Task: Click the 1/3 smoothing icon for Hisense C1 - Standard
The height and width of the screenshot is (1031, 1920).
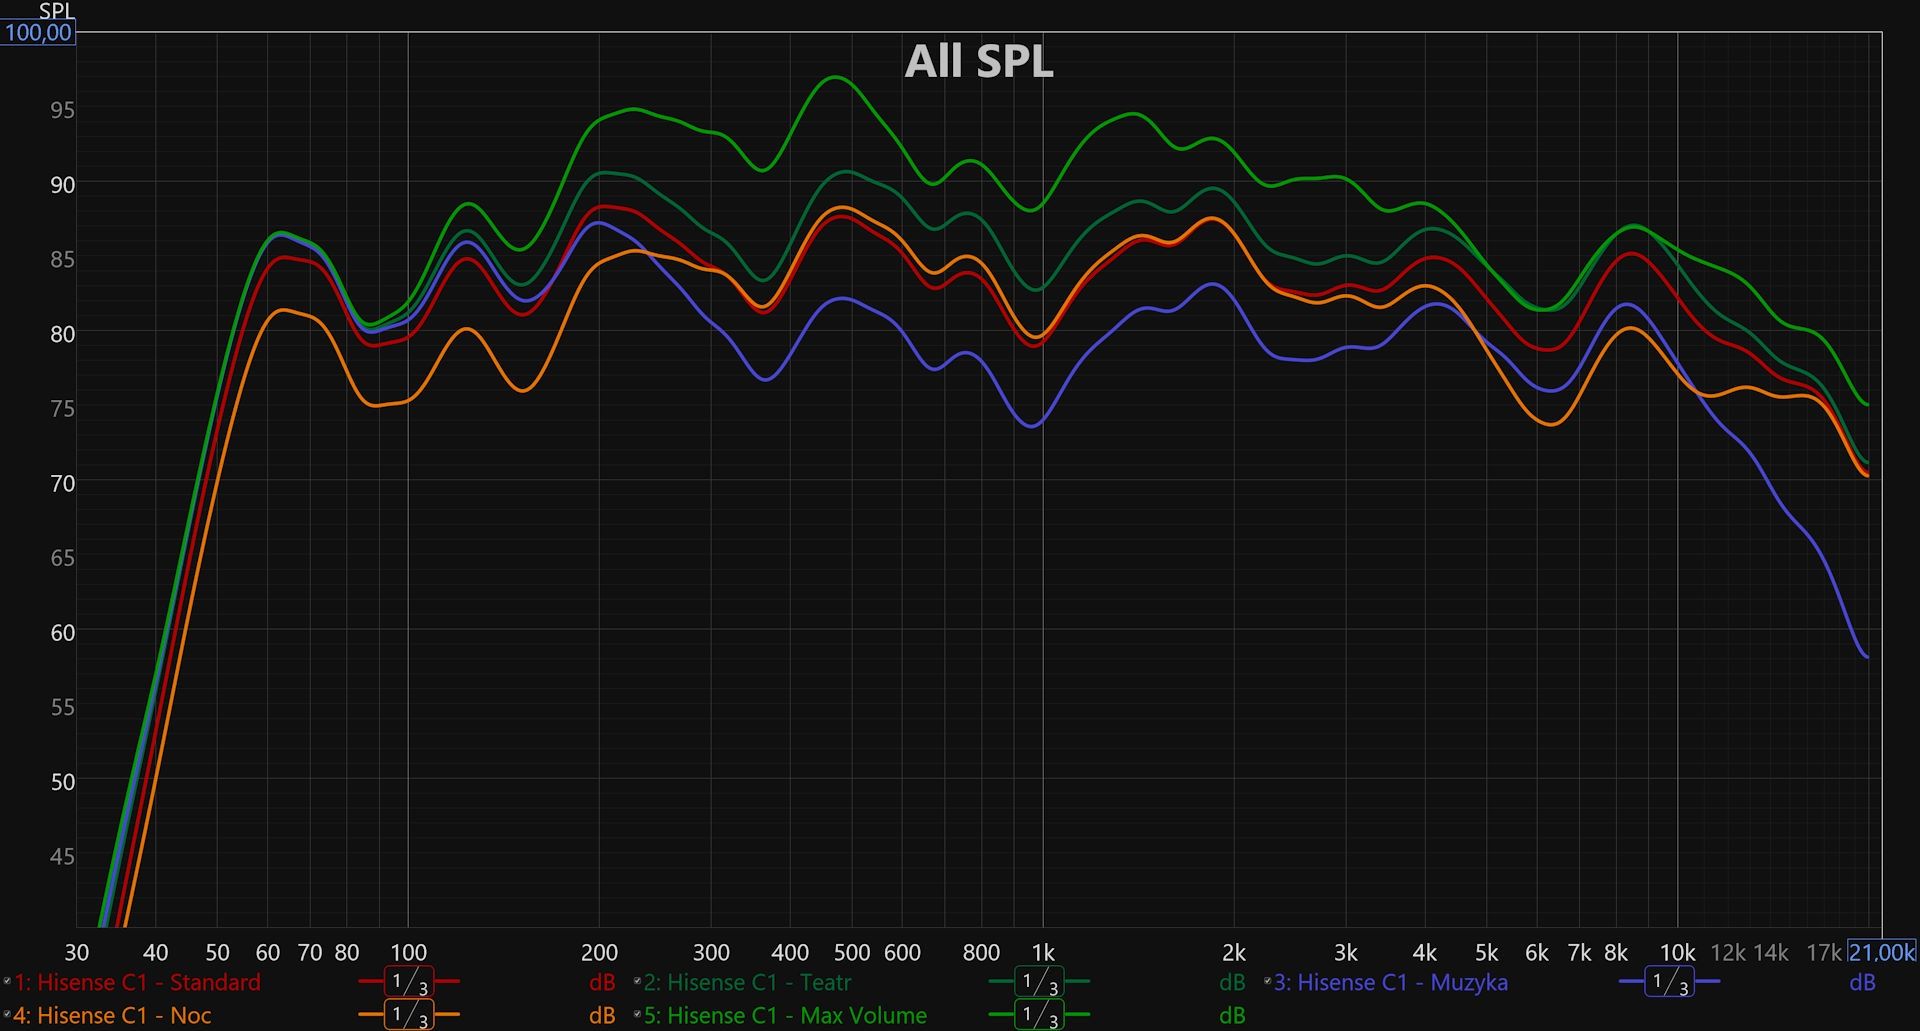Action: [x=409, y=982]
